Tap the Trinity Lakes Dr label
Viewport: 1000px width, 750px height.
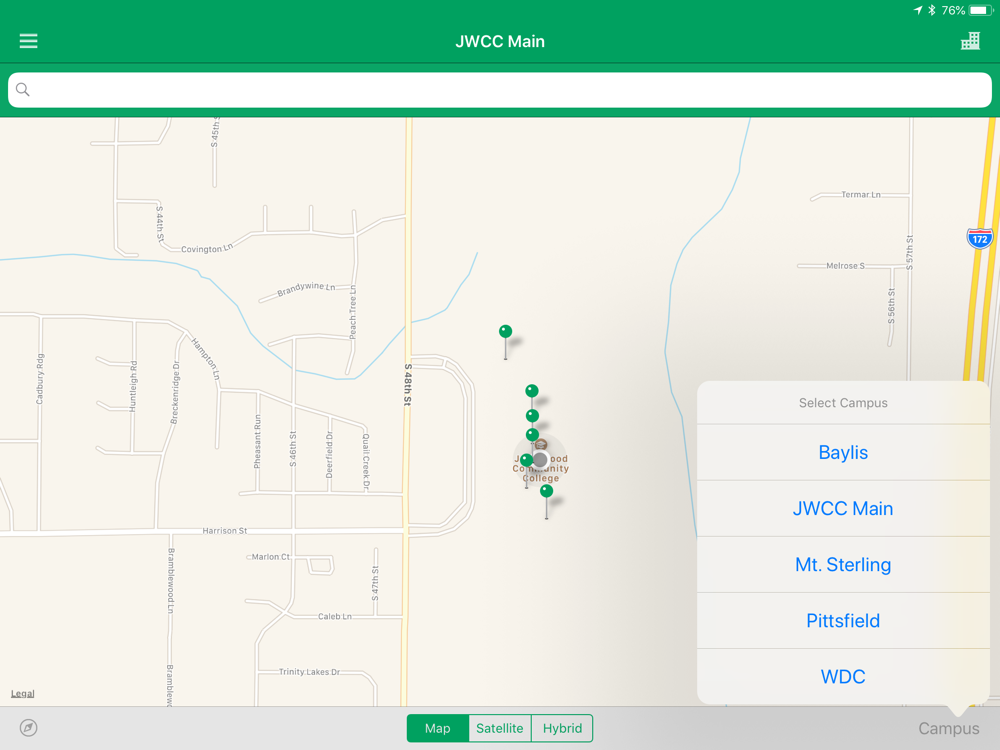[309, 672]
